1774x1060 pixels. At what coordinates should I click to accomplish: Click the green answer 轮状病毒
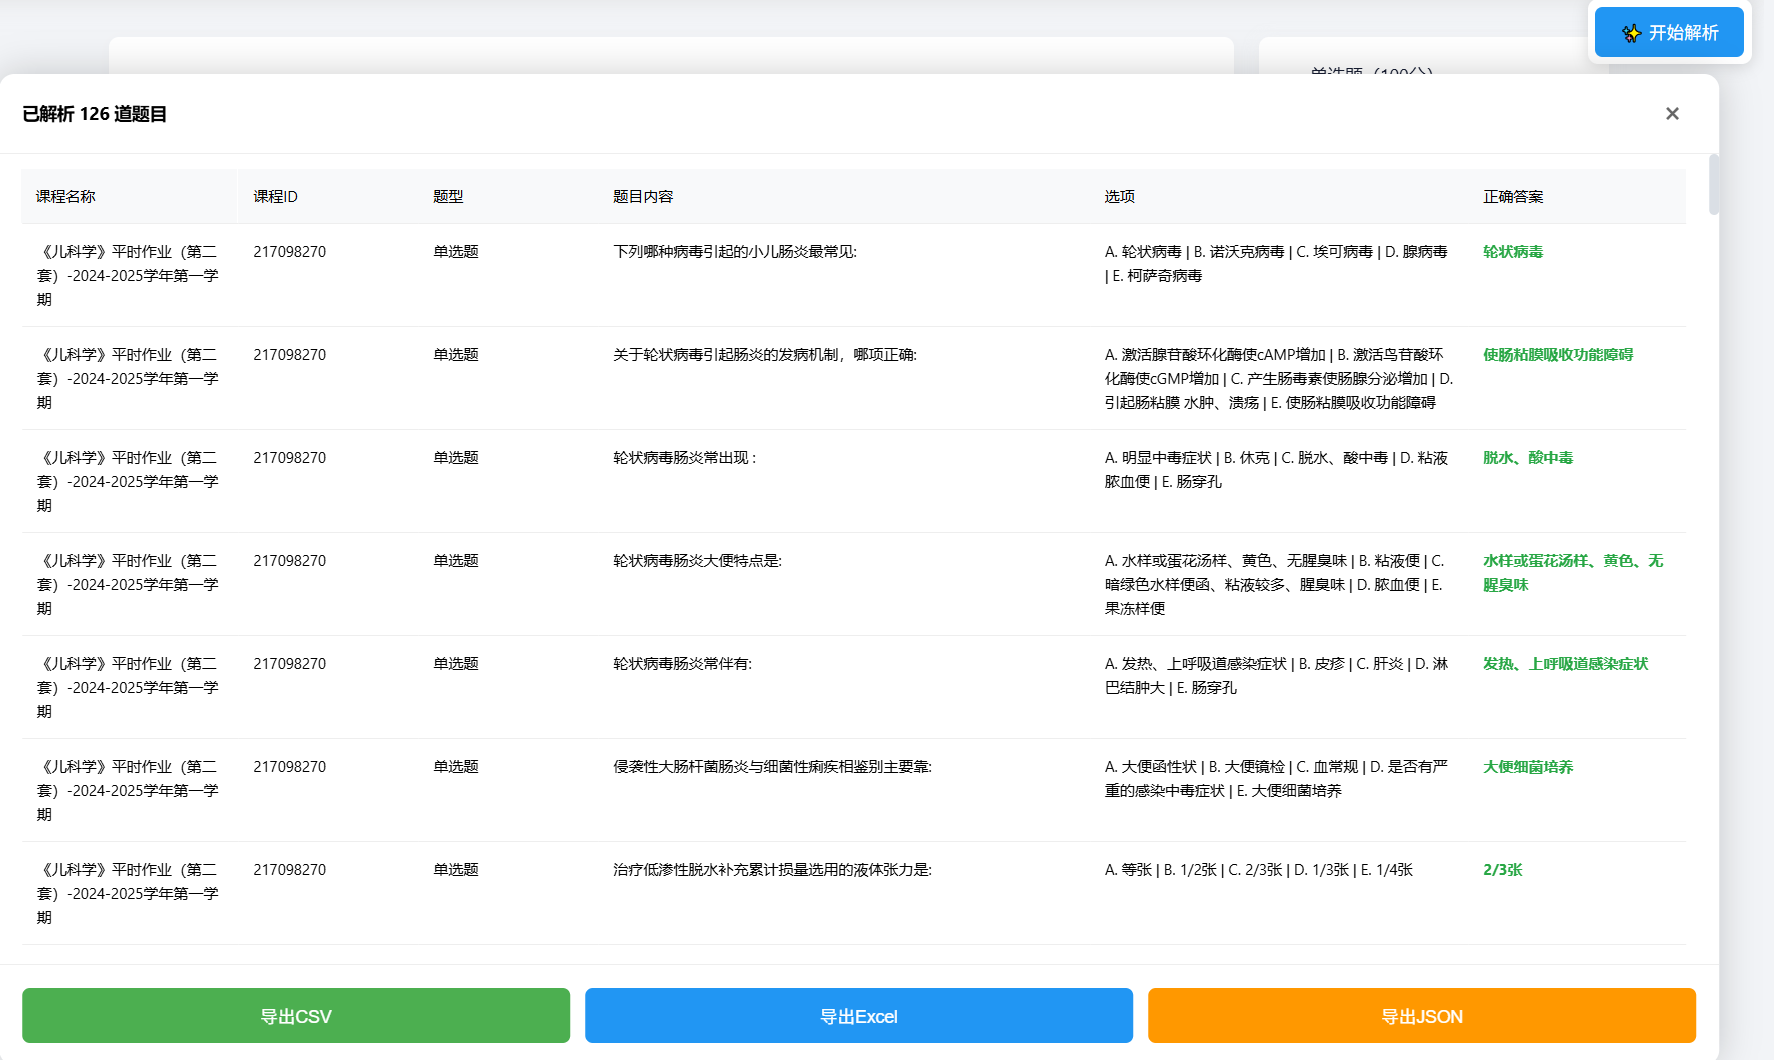(x=1513, y=252)
